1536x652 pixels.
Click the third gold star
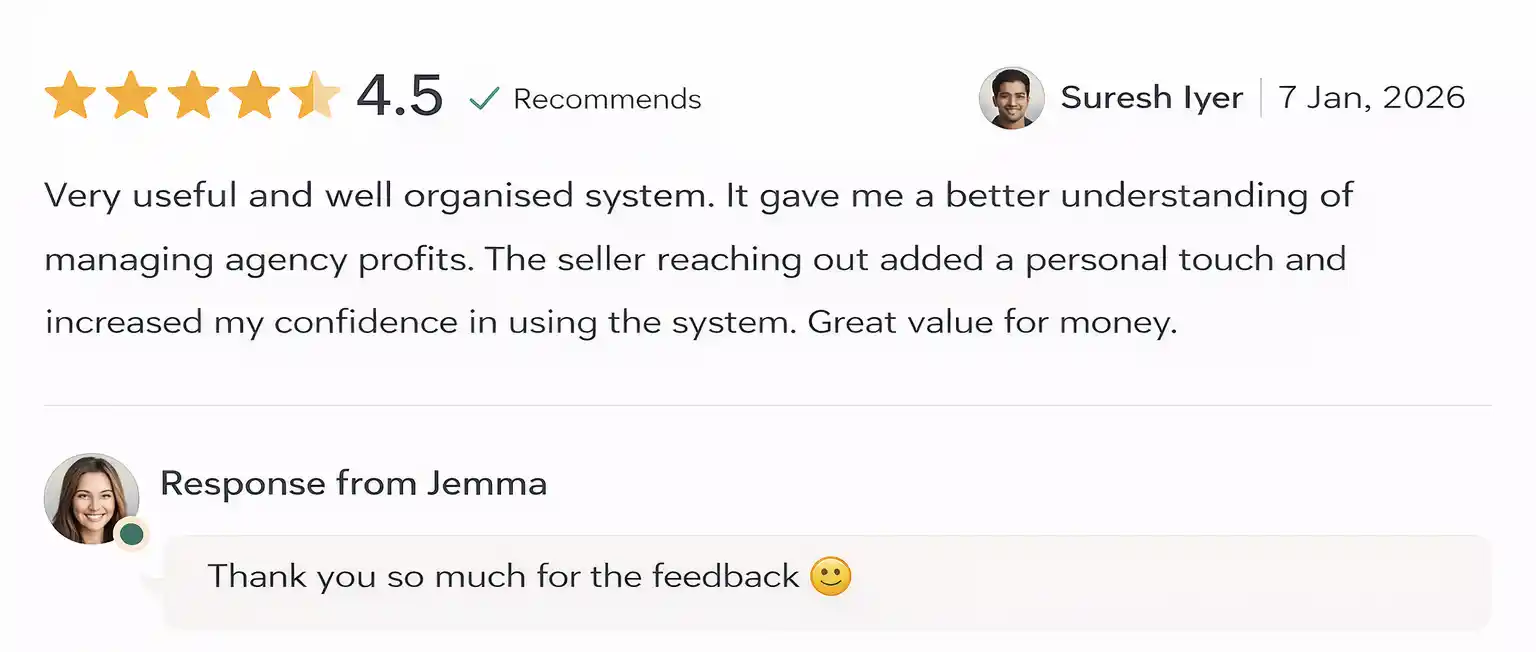click(x=193, y=96)
